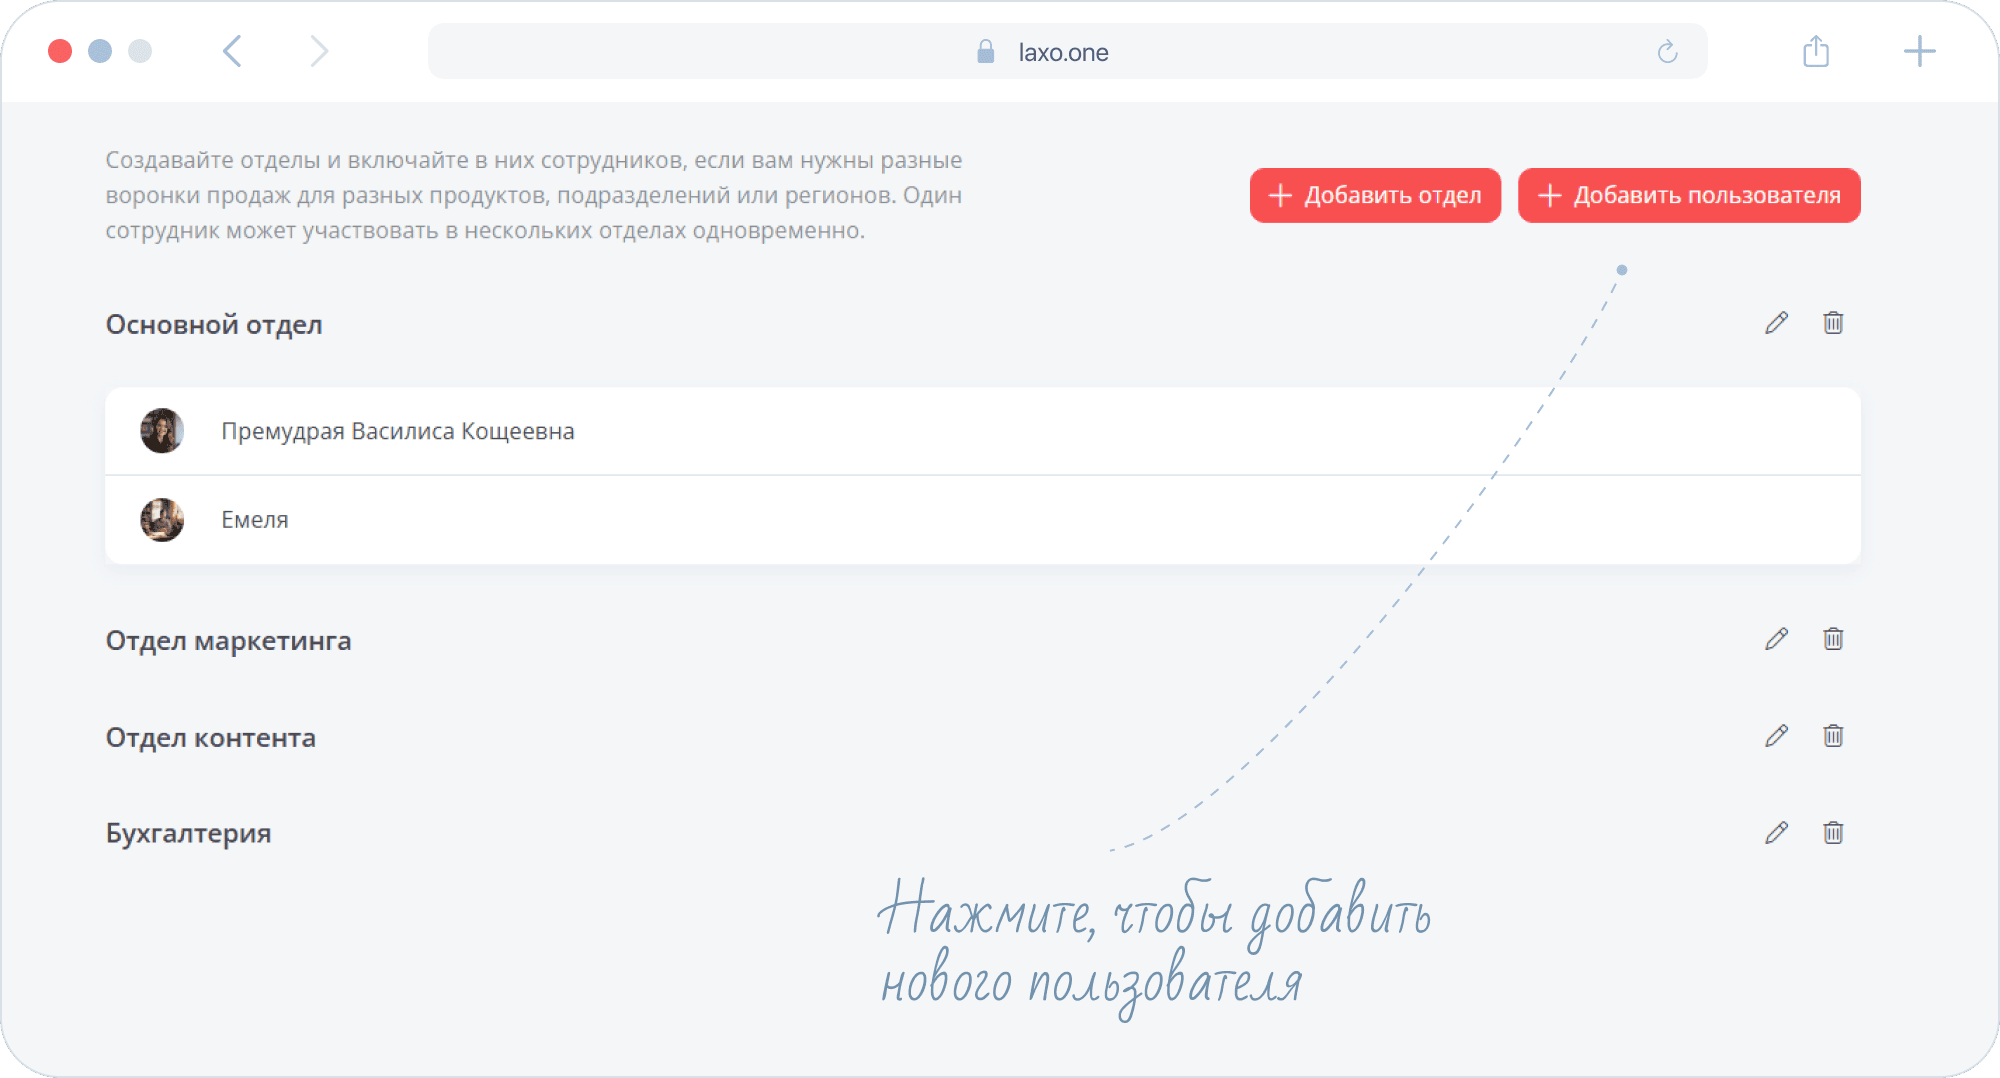Edit the Бухгалтерия department
This screenshot has width=2000, height=1078.
1776,833
